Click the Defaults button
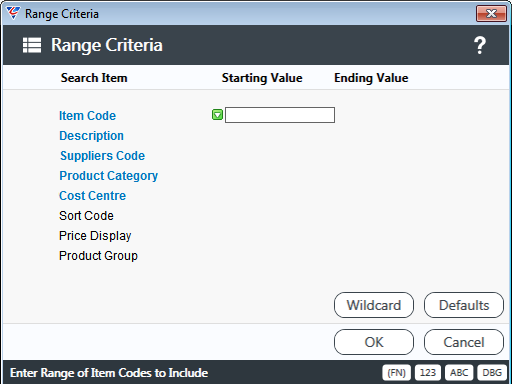This screenshot has height=384, width=512. tap(464, 305)
